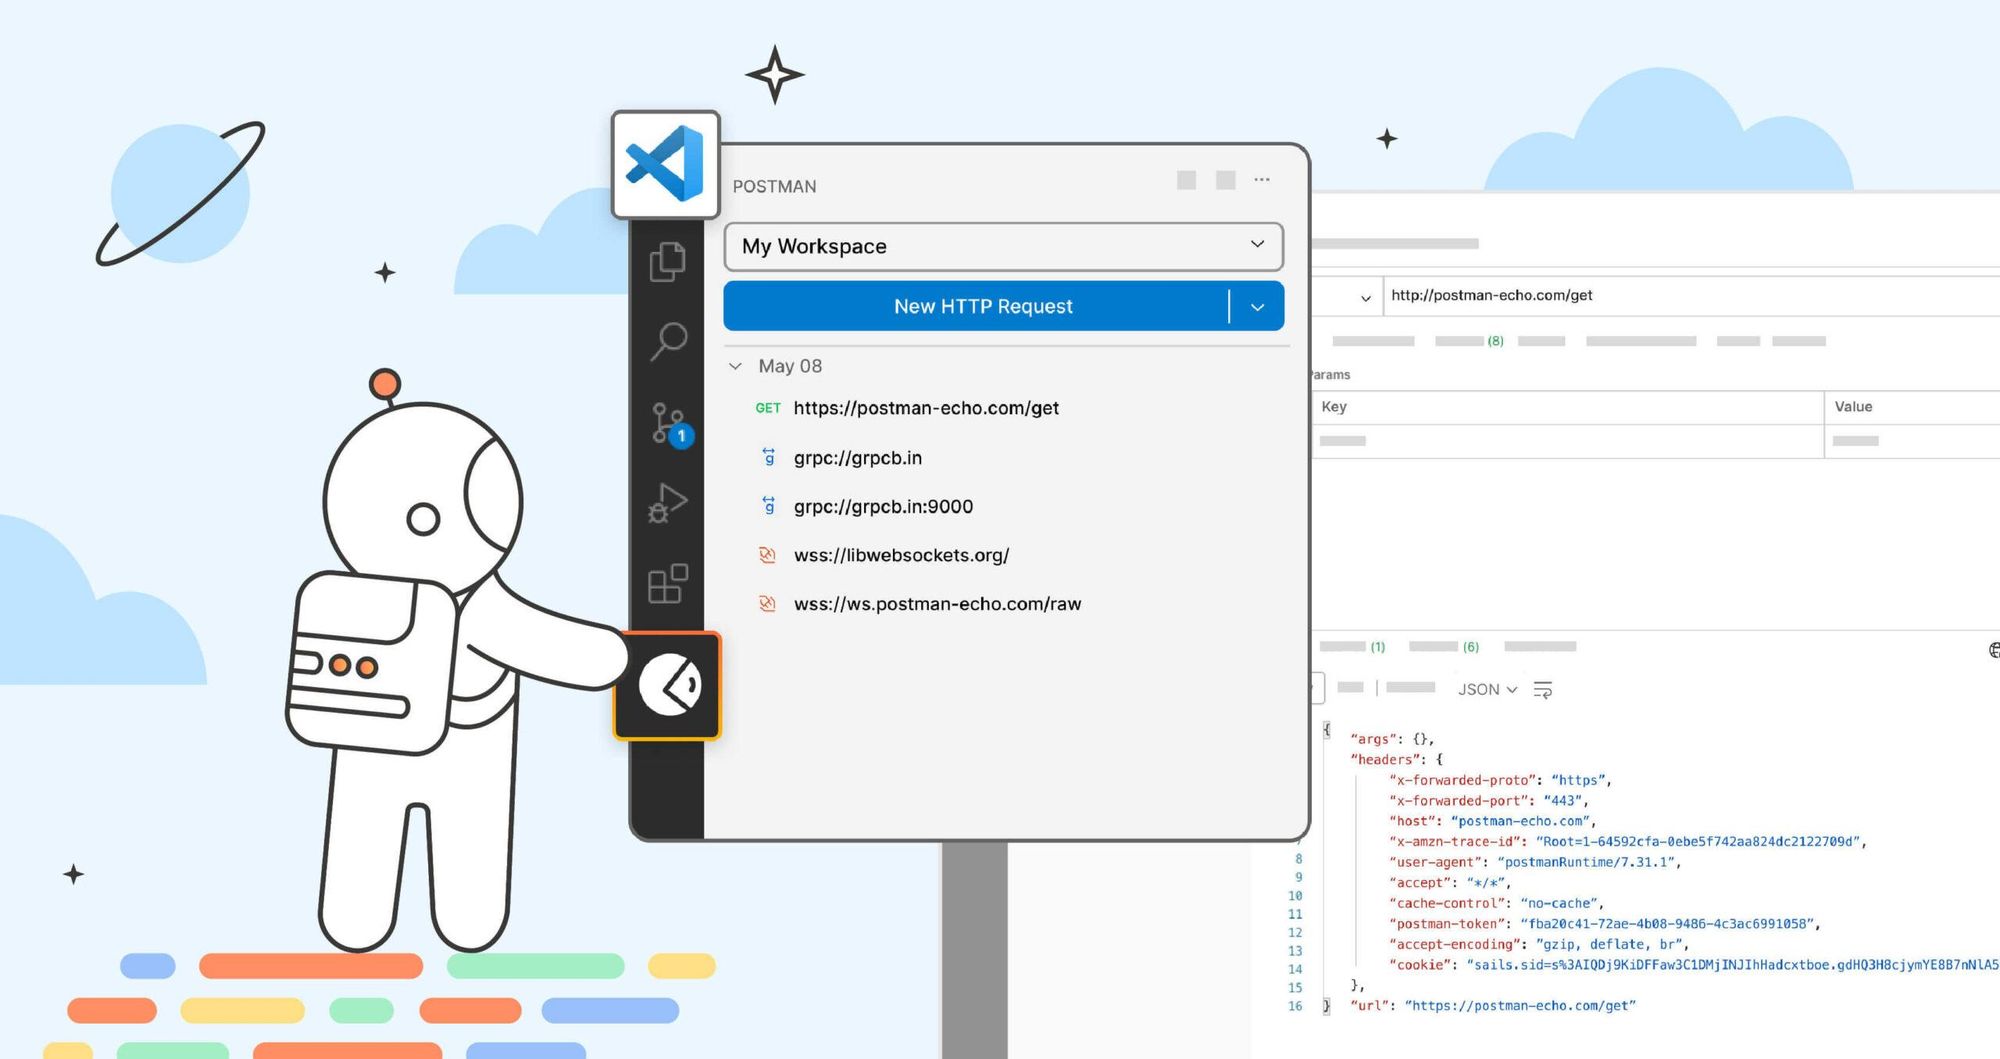The width and height of the screenshot is (2000, 1059).
Task: Click the GET method label on postman-echo request
Action: click(768, 408)
